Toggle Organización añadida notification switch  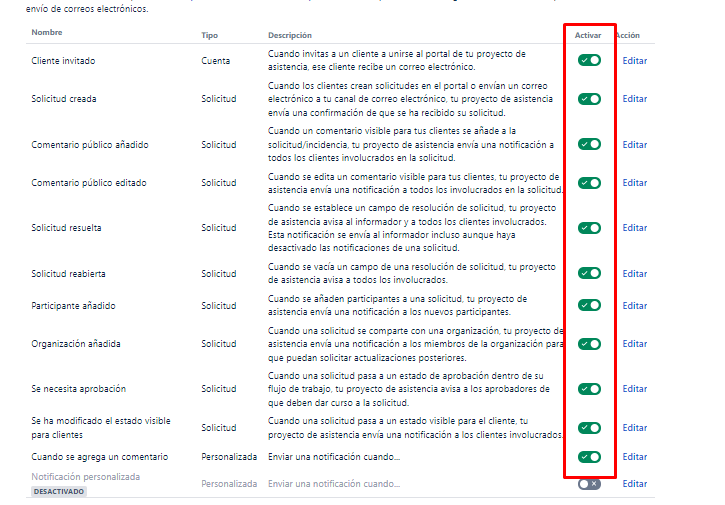click(589, 344)
